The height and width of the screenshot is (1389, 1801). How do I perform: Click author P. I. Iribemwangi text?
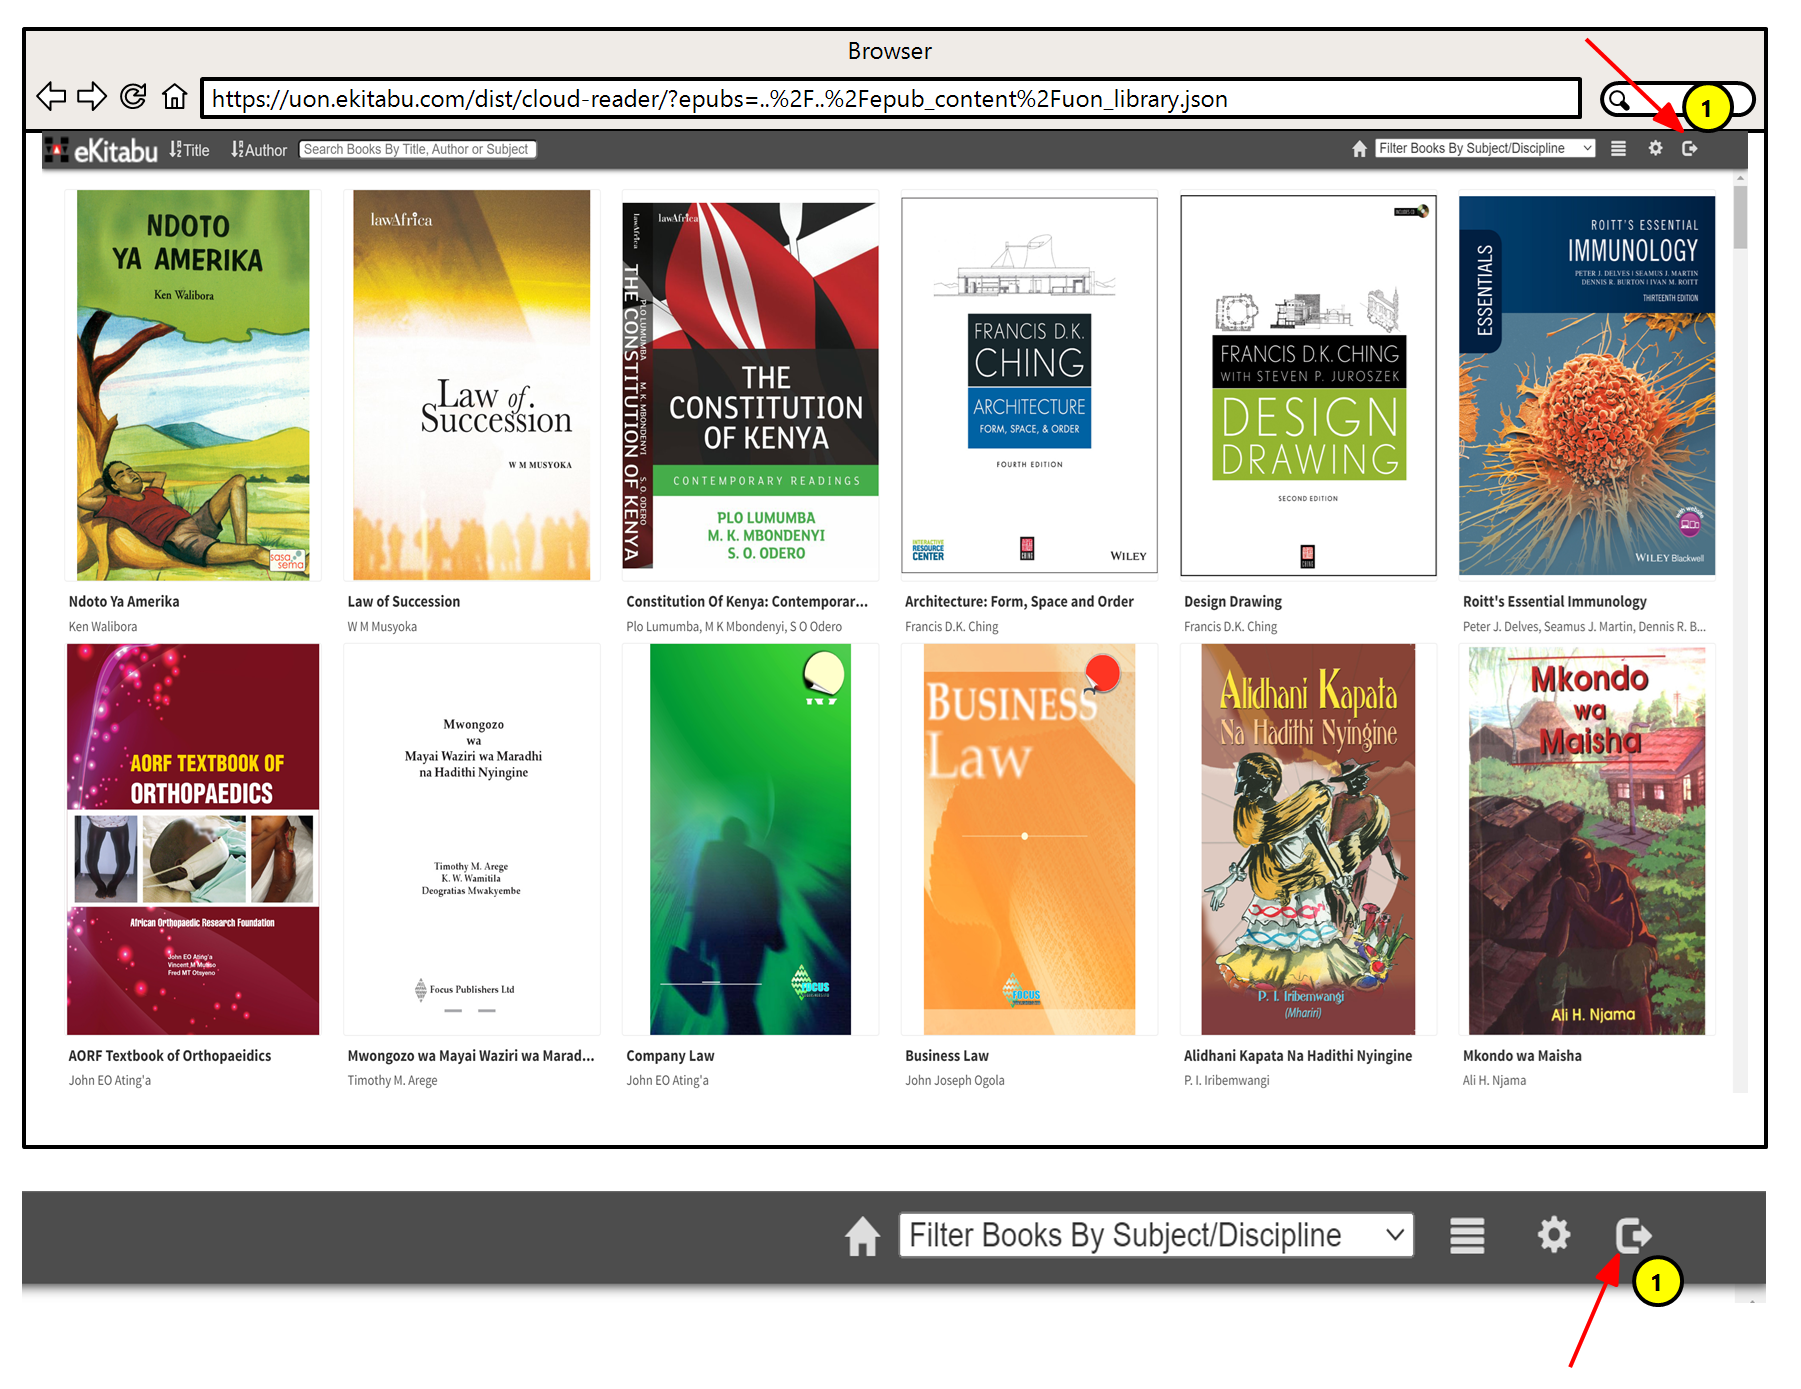tap(1227, 1080)
